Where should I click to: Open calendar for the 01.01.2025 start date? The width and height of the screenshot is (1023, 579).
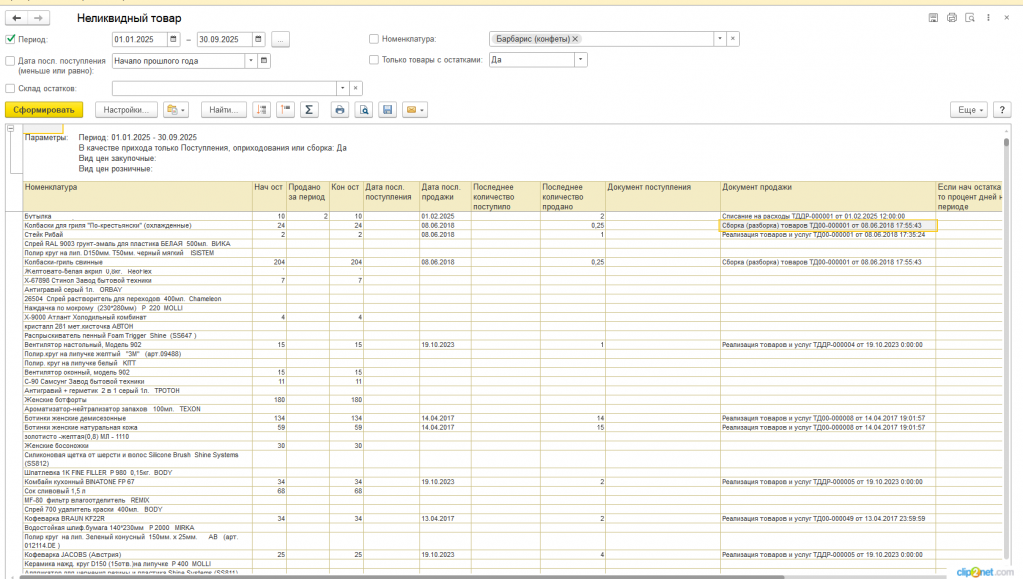[174, 39]
